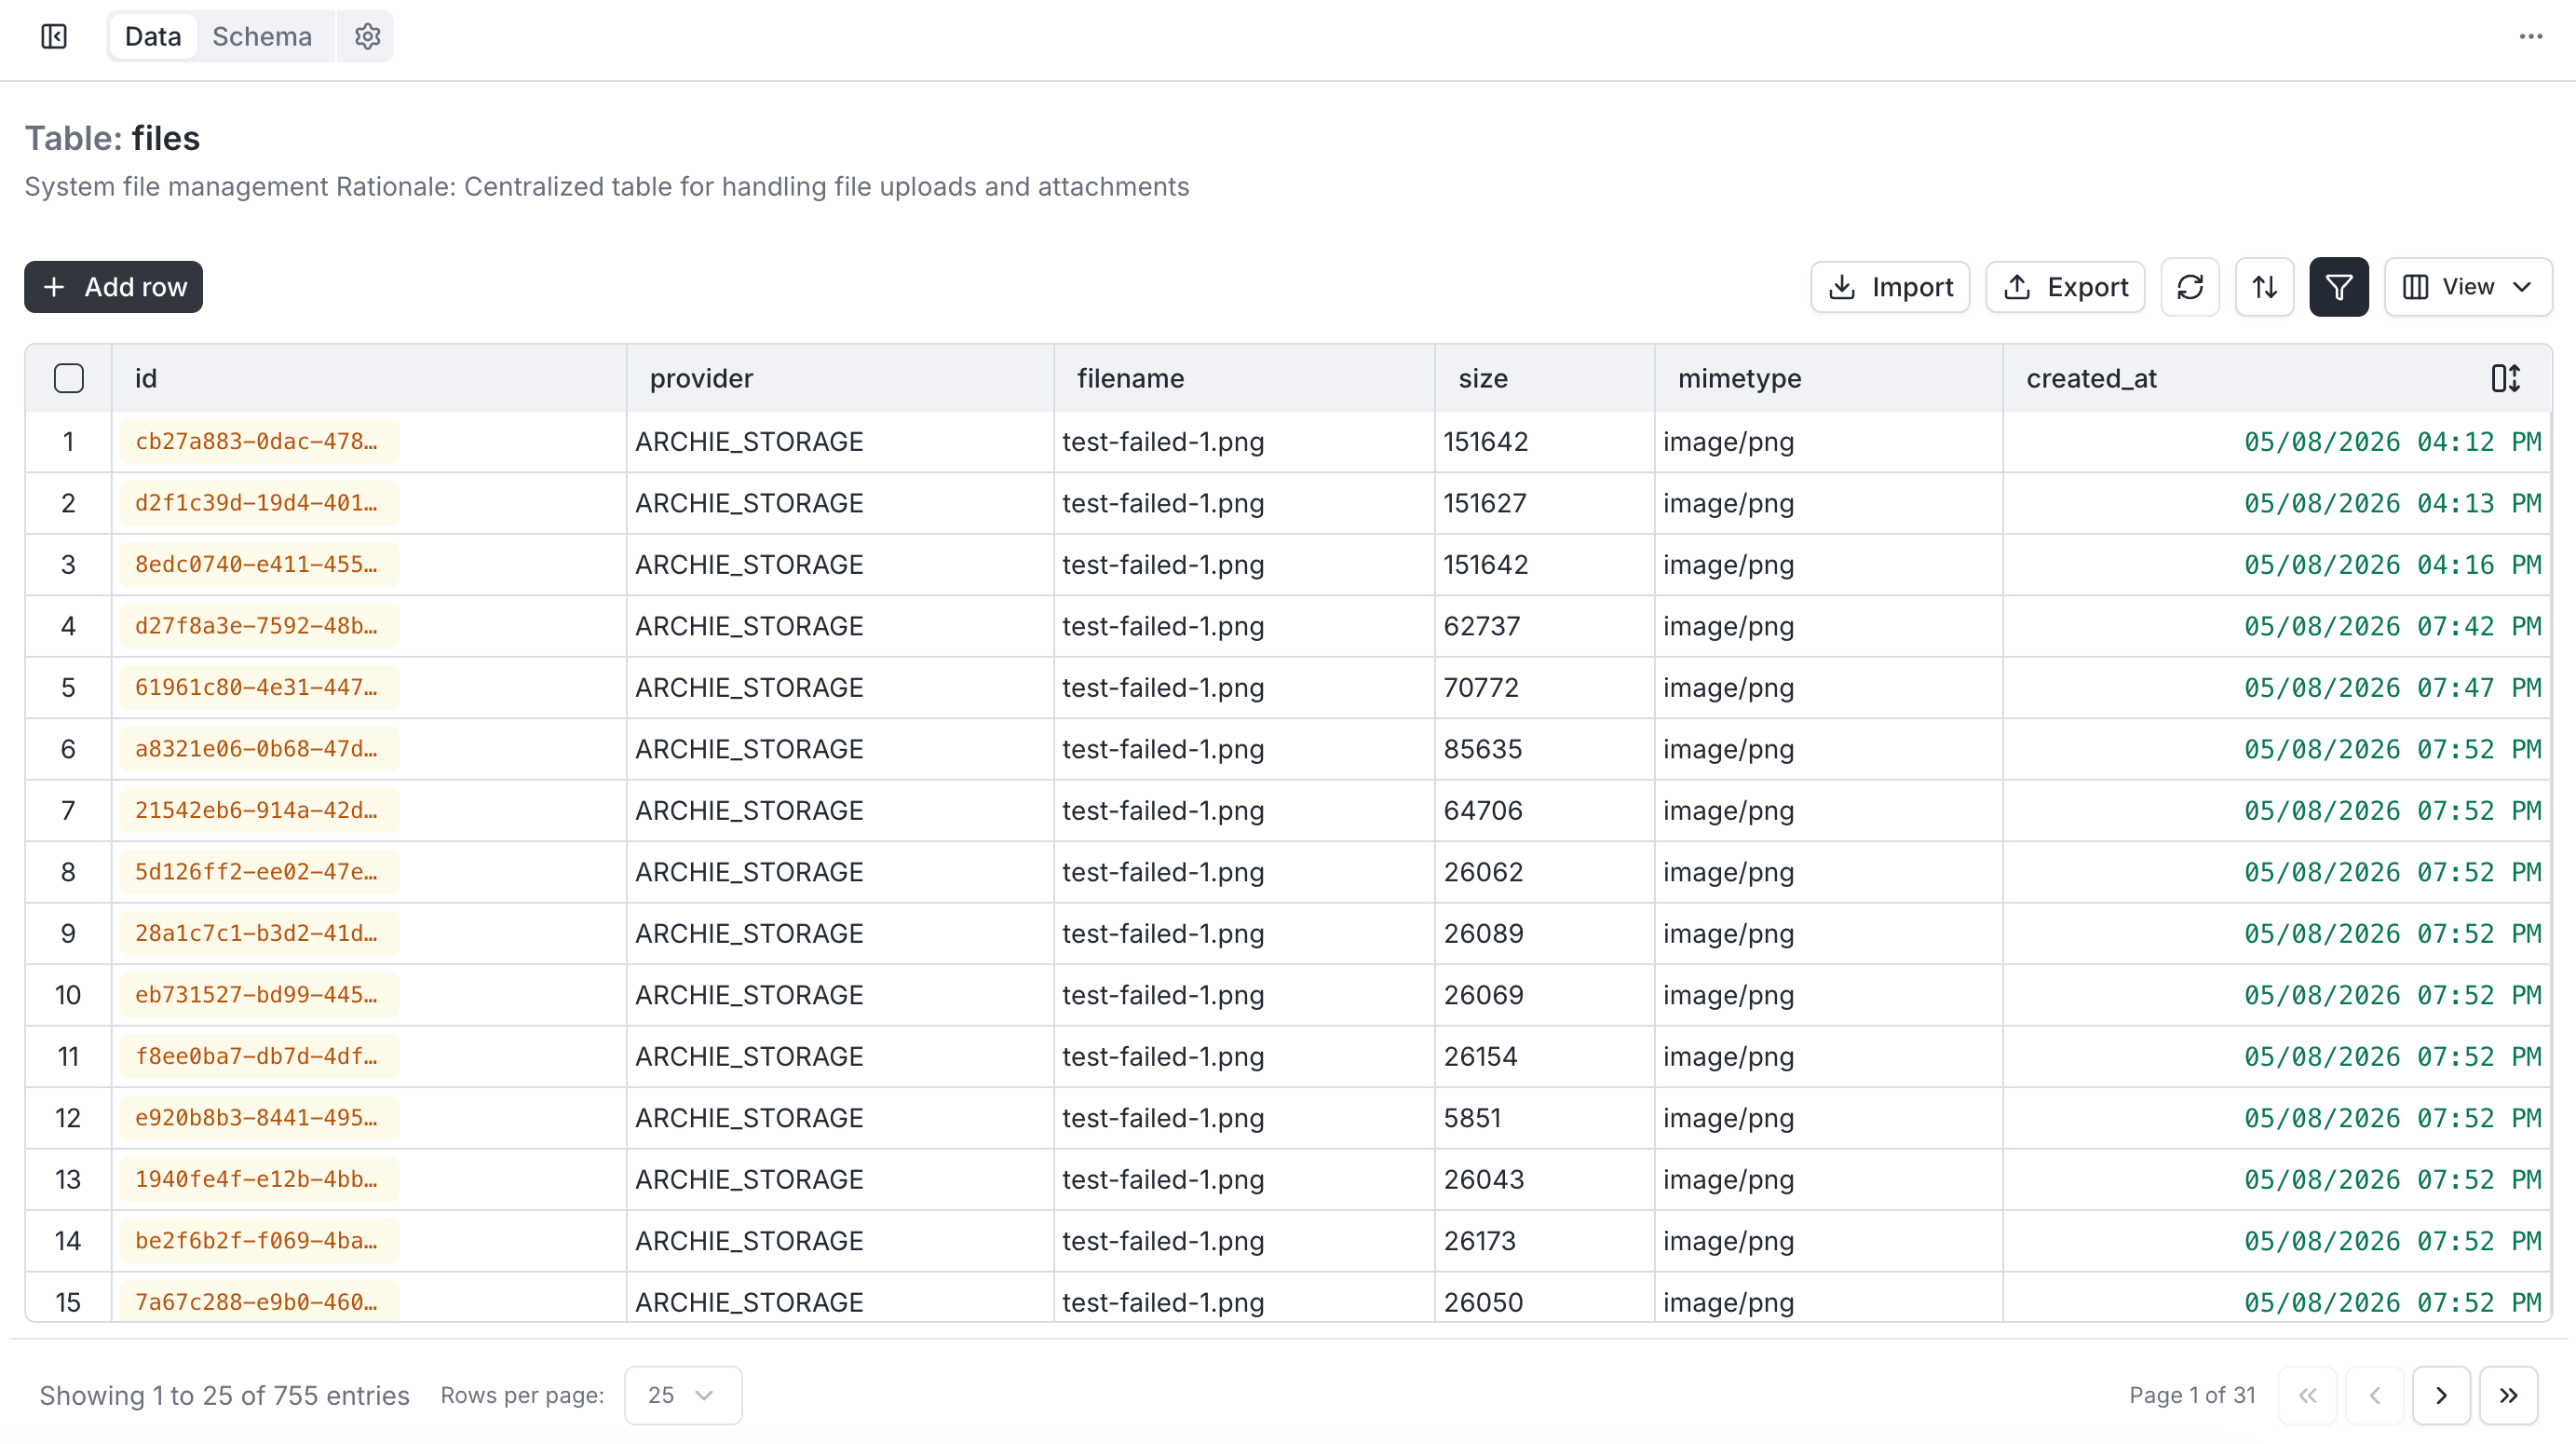Refresh the table data
The height and width of the screenshot is (1444, 2576).
tap(2190, 288)
